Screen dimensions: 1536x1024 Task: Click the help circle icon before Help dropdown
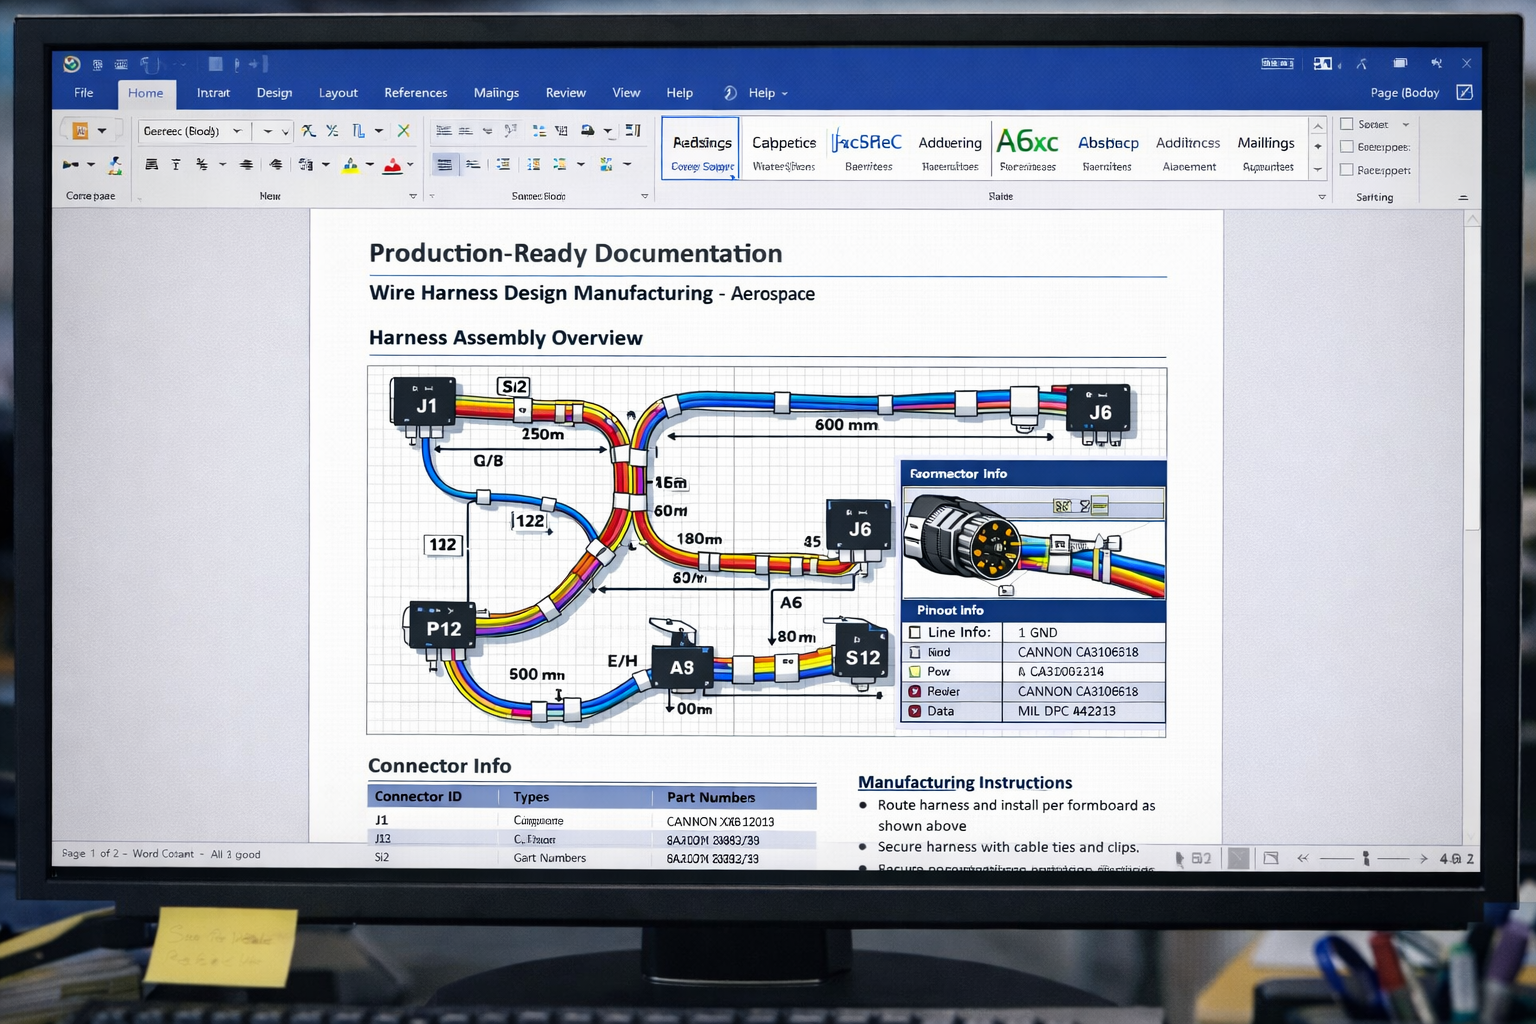(x=730, y=93)
